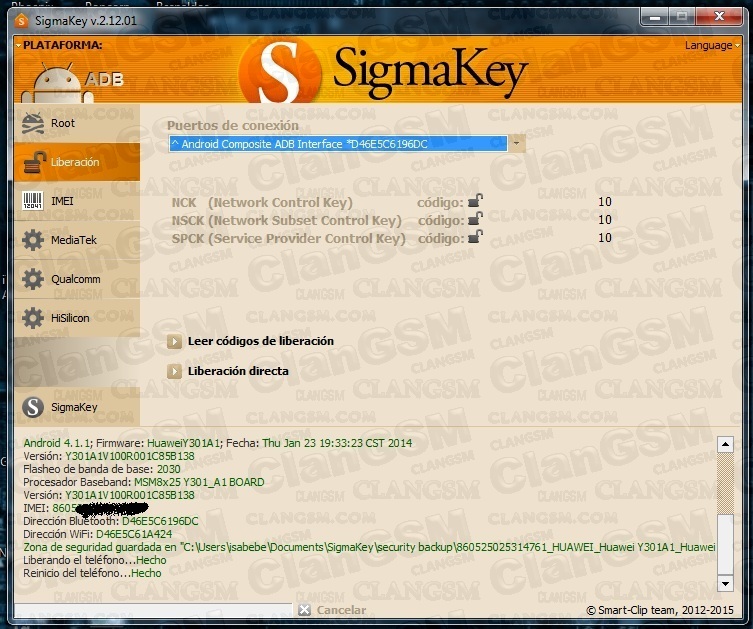This screenshot has height=629, width=753.
Task: Click the Smart-Clip team copyright text
Action: [x=660, y=610]
